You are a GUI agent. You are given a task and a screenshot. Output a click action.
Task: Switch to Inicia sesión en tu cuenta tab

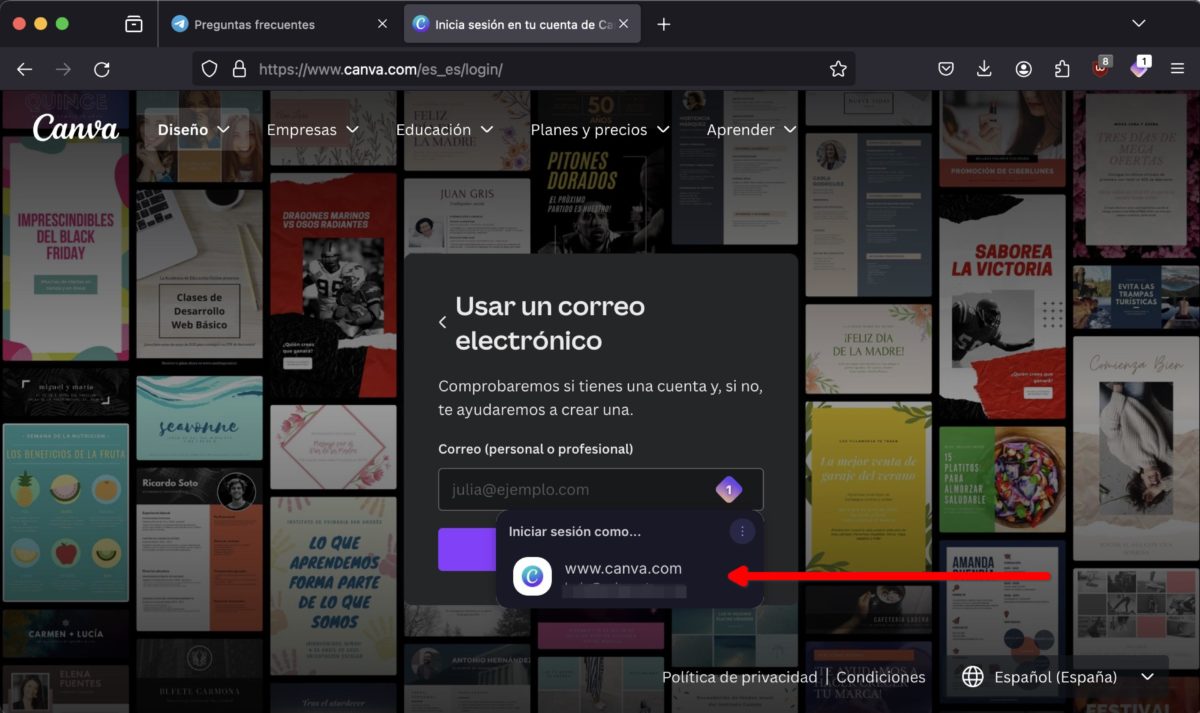522,24
